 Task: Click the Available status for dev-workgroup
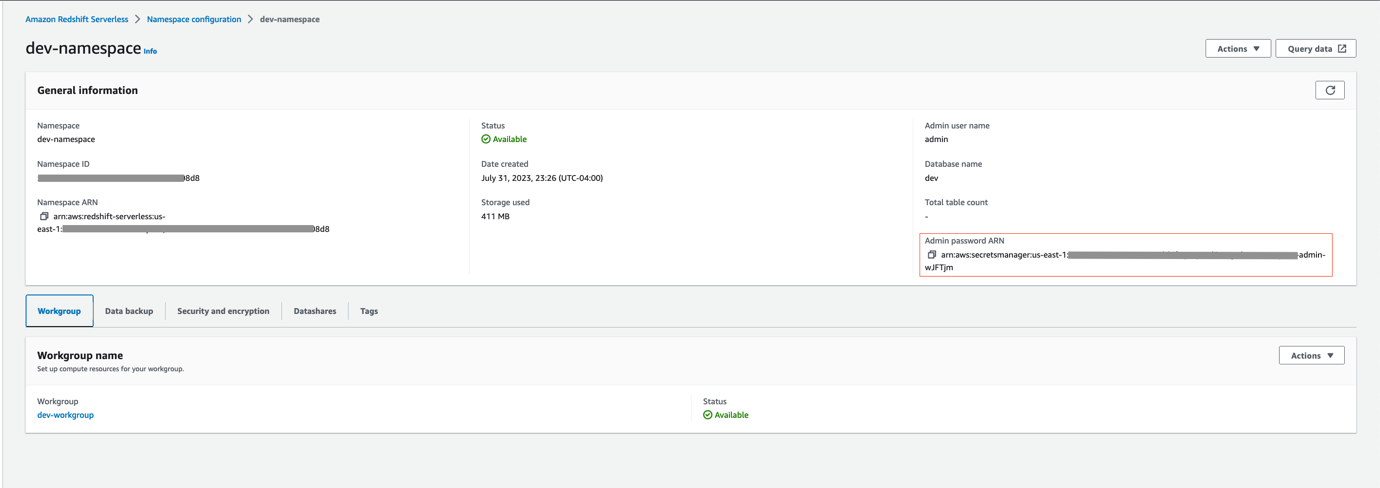[x=726, y=415]
